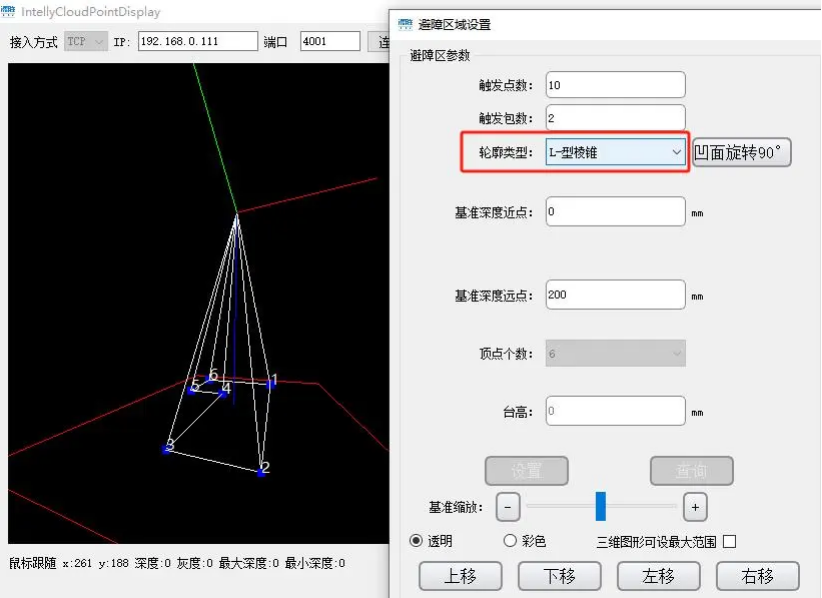Click vertex 4 in the 3D view
The image size is (822, 598).
tap(223, 393)
